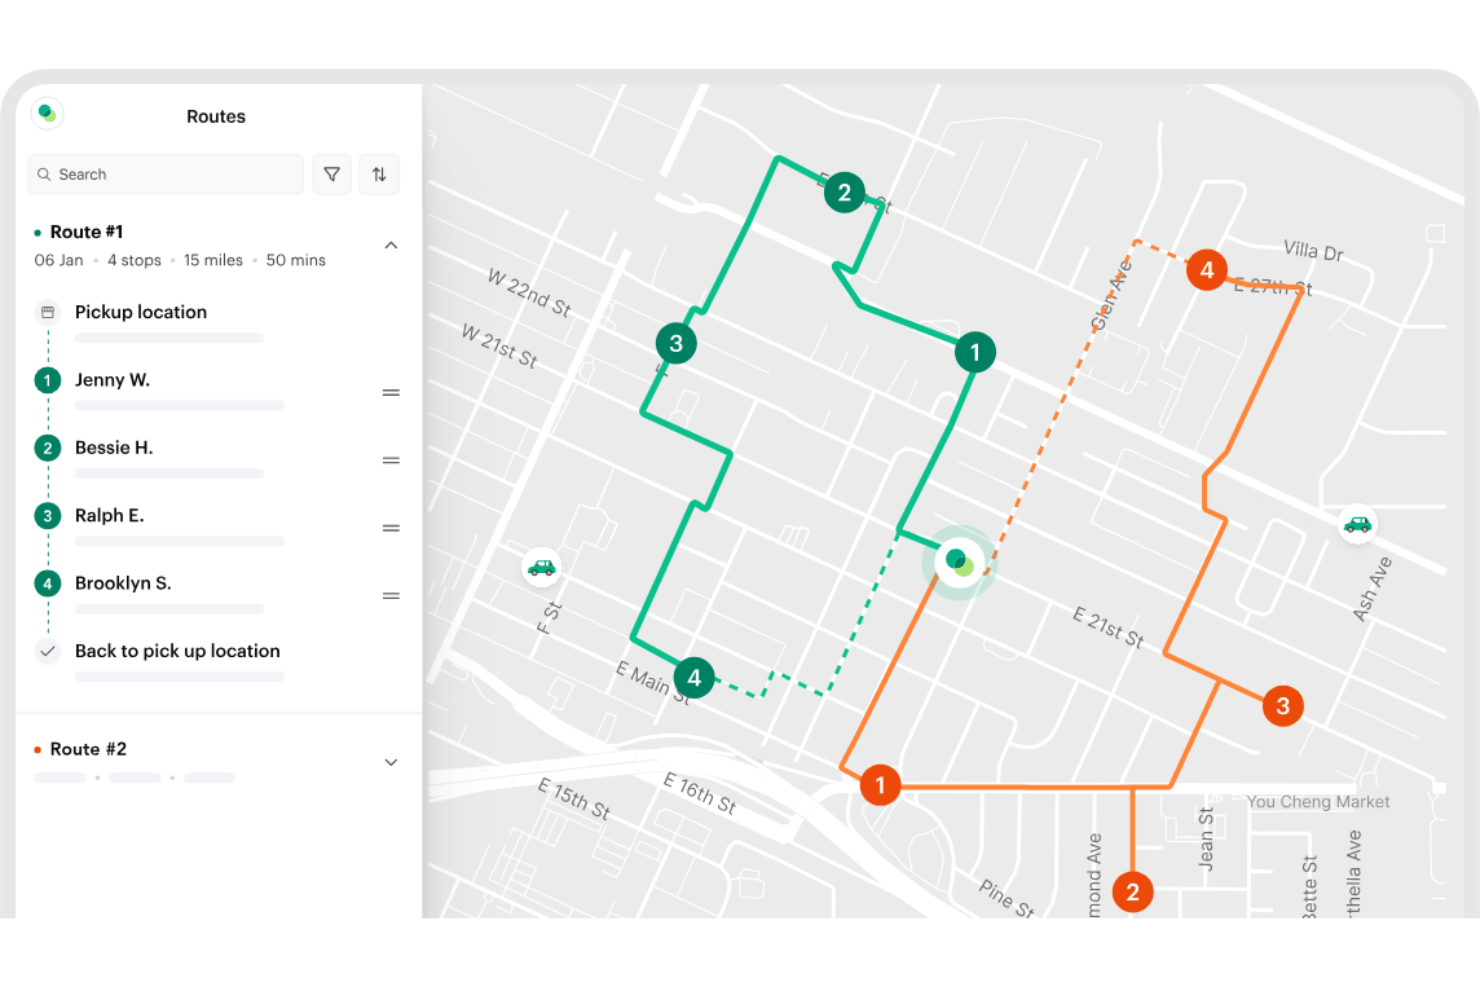Expand the Route #2 chevron
The image size is (1480, 987).
tap(391, 762)
